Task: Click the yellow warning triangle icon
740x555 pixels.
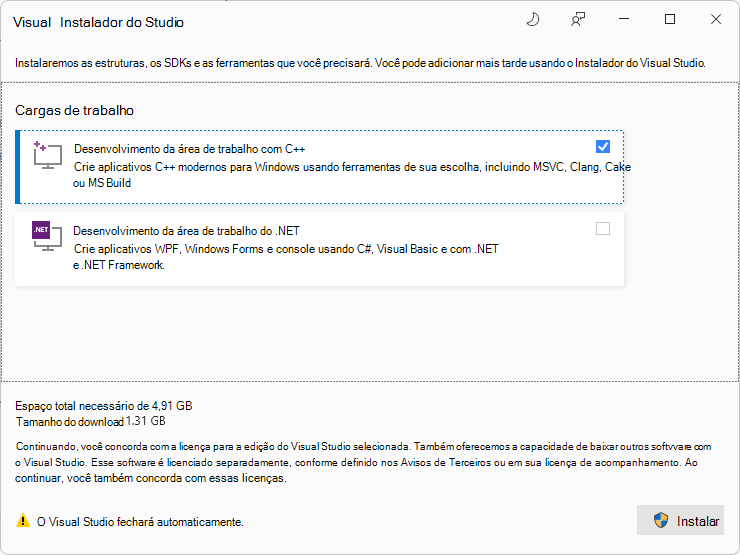Action: pyautogui.click(x=23, y=521)
